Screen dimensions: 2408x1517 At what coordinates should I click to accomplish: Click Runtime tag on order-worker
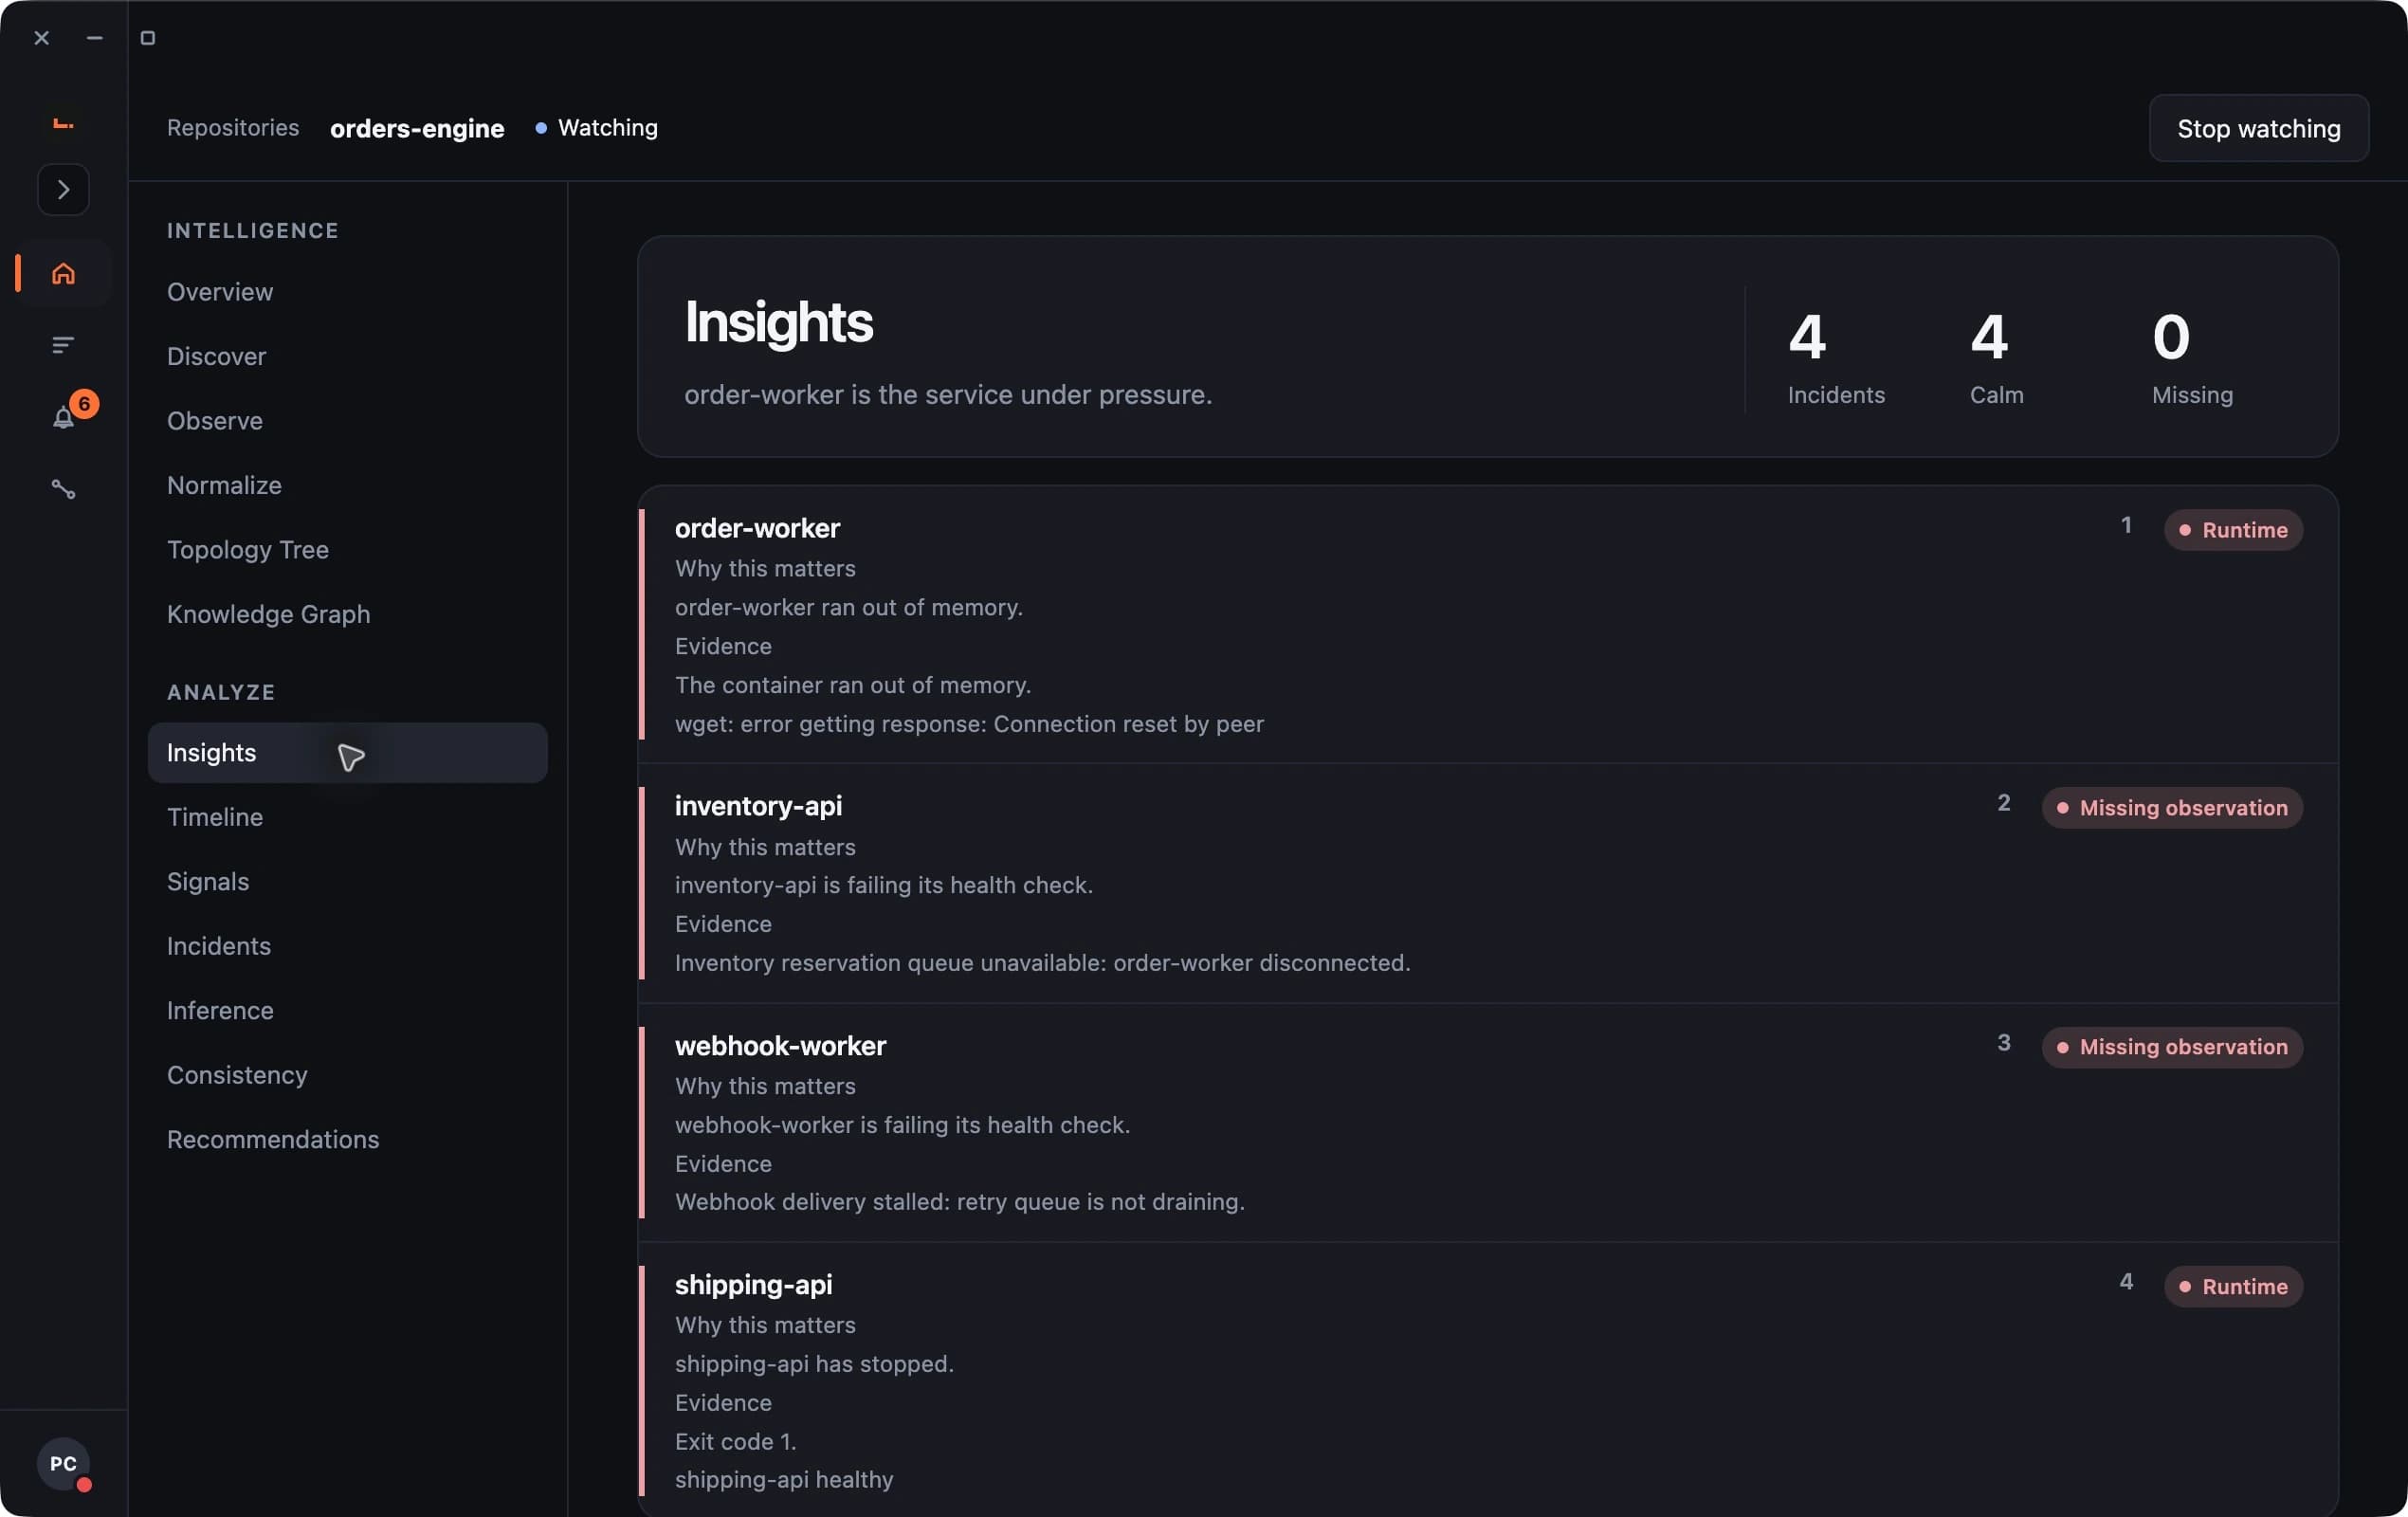tap(2233, 530)
